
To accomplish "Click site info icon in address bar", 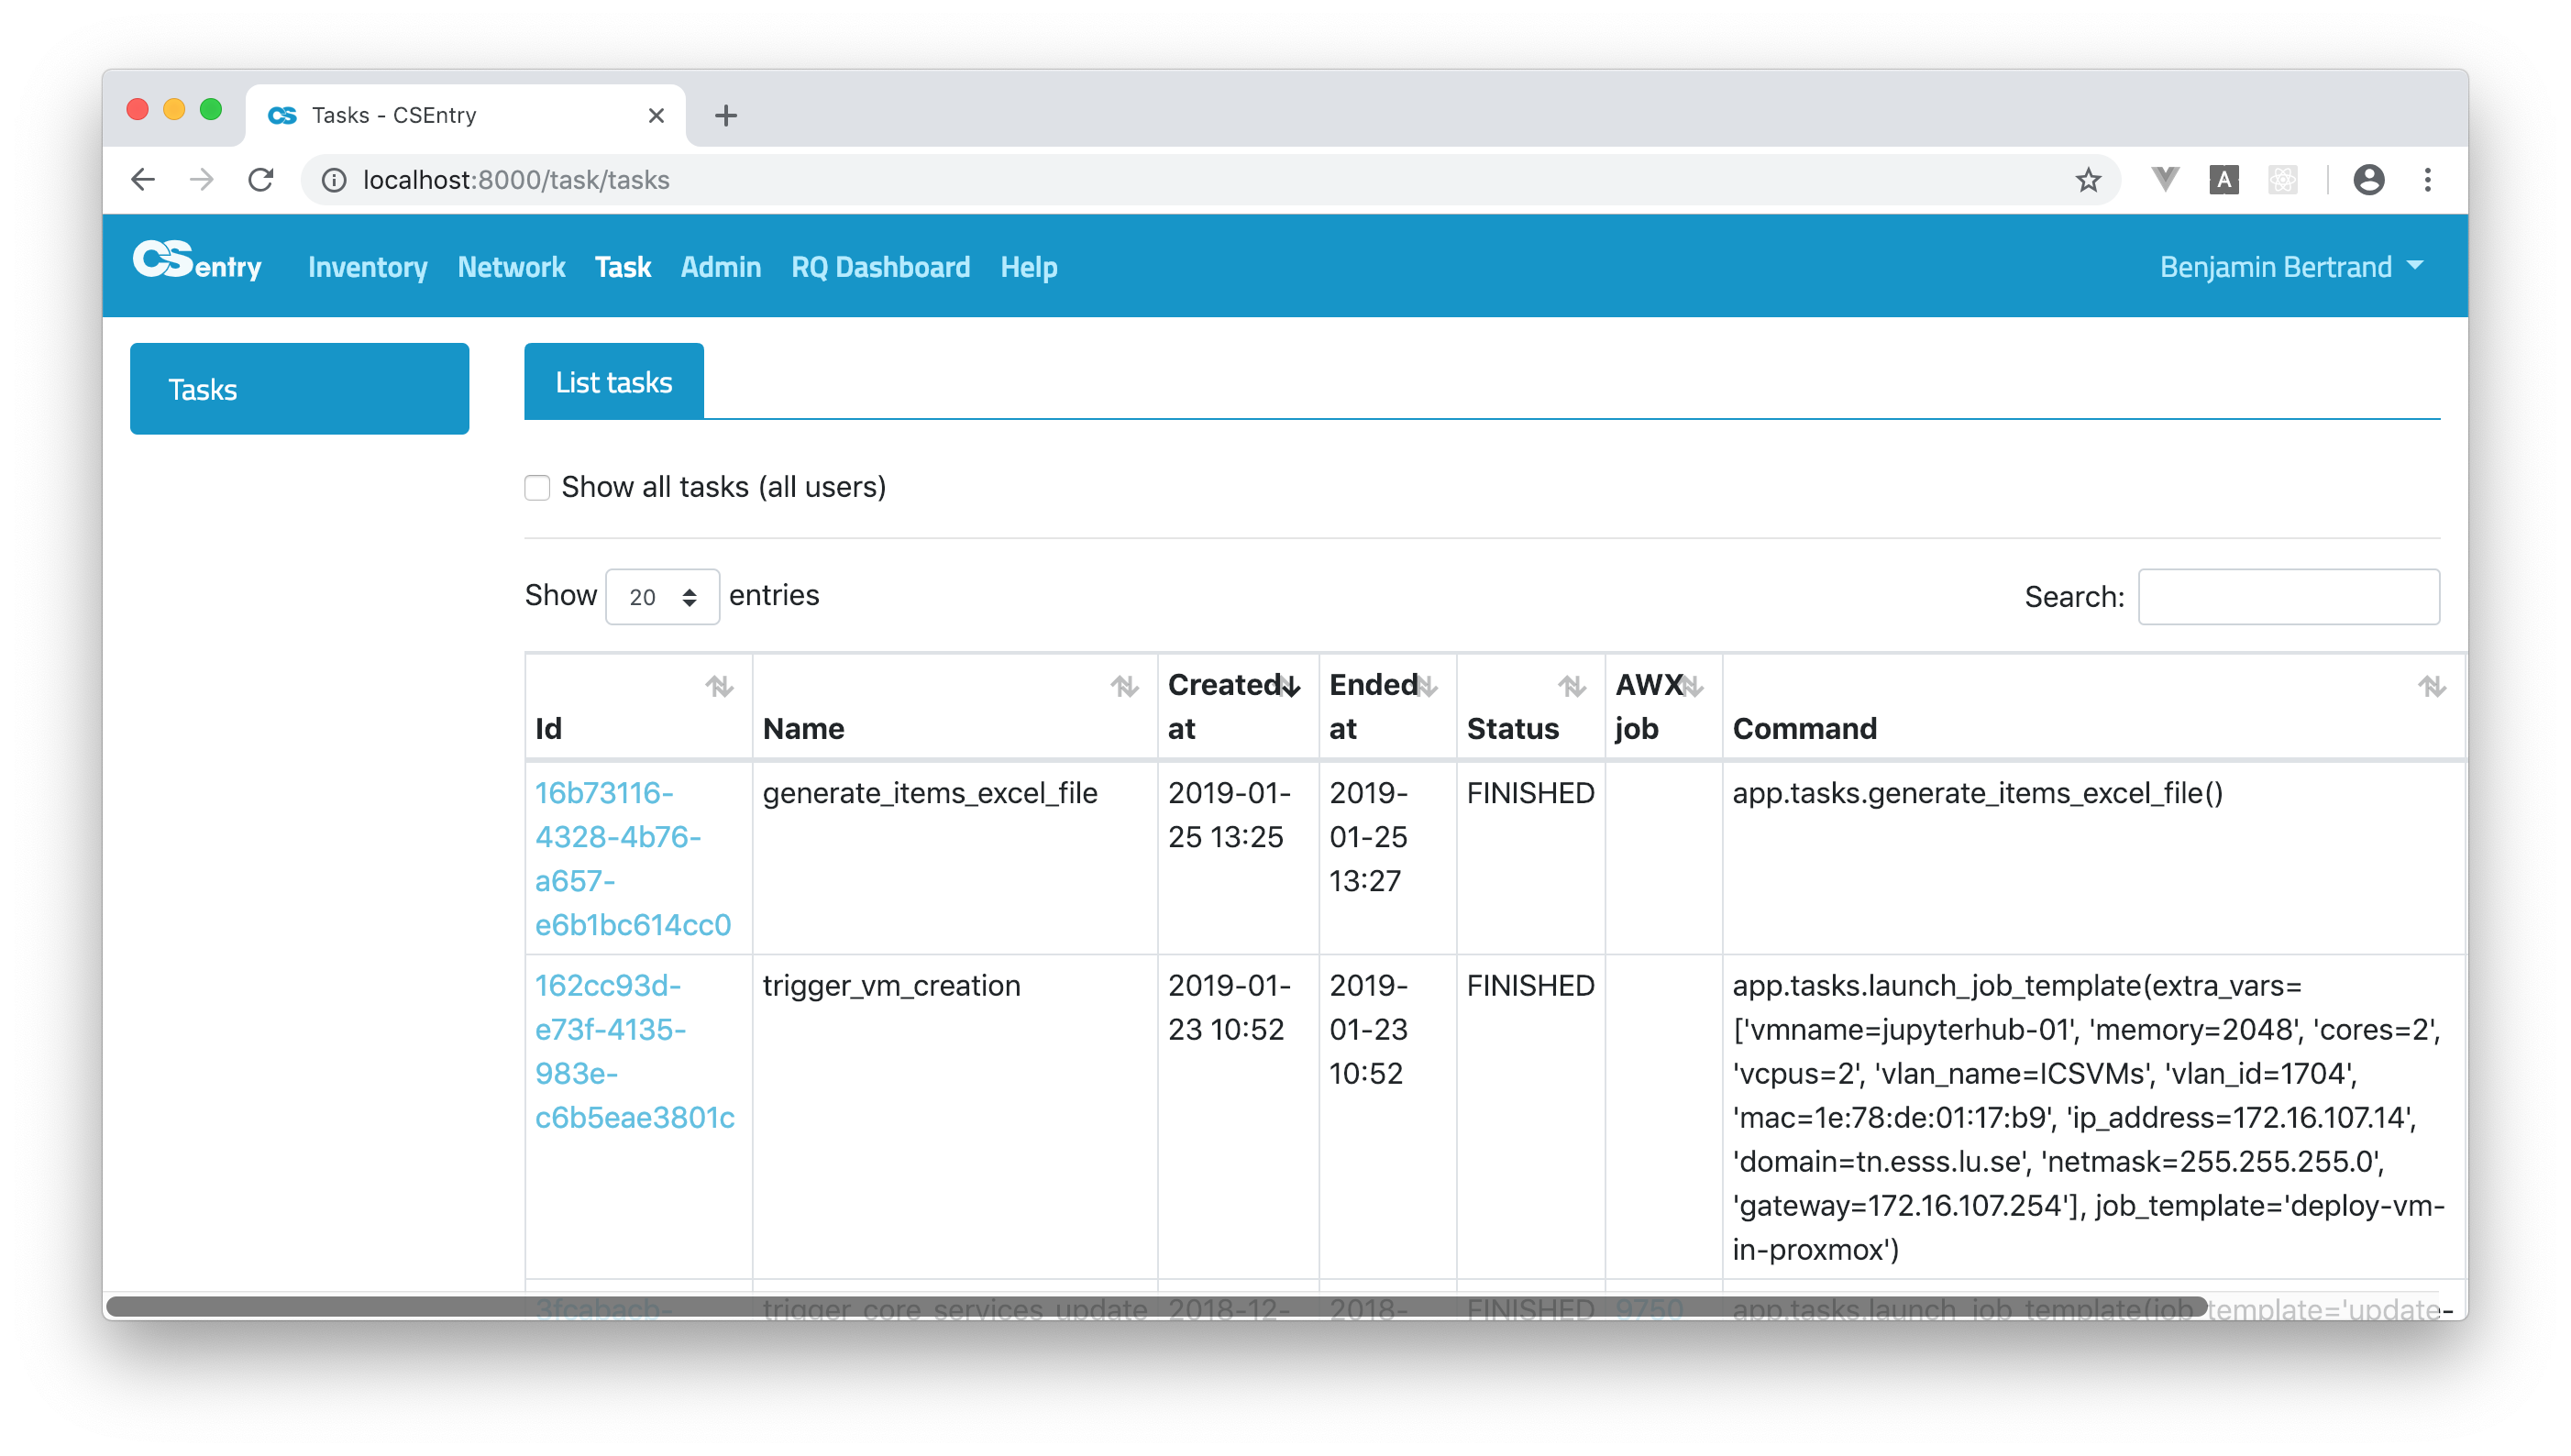I will click(x=334, y=180).
